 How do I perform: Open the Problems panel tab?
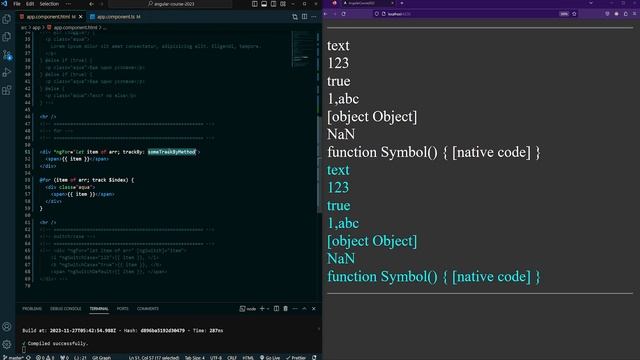point(32,309)
